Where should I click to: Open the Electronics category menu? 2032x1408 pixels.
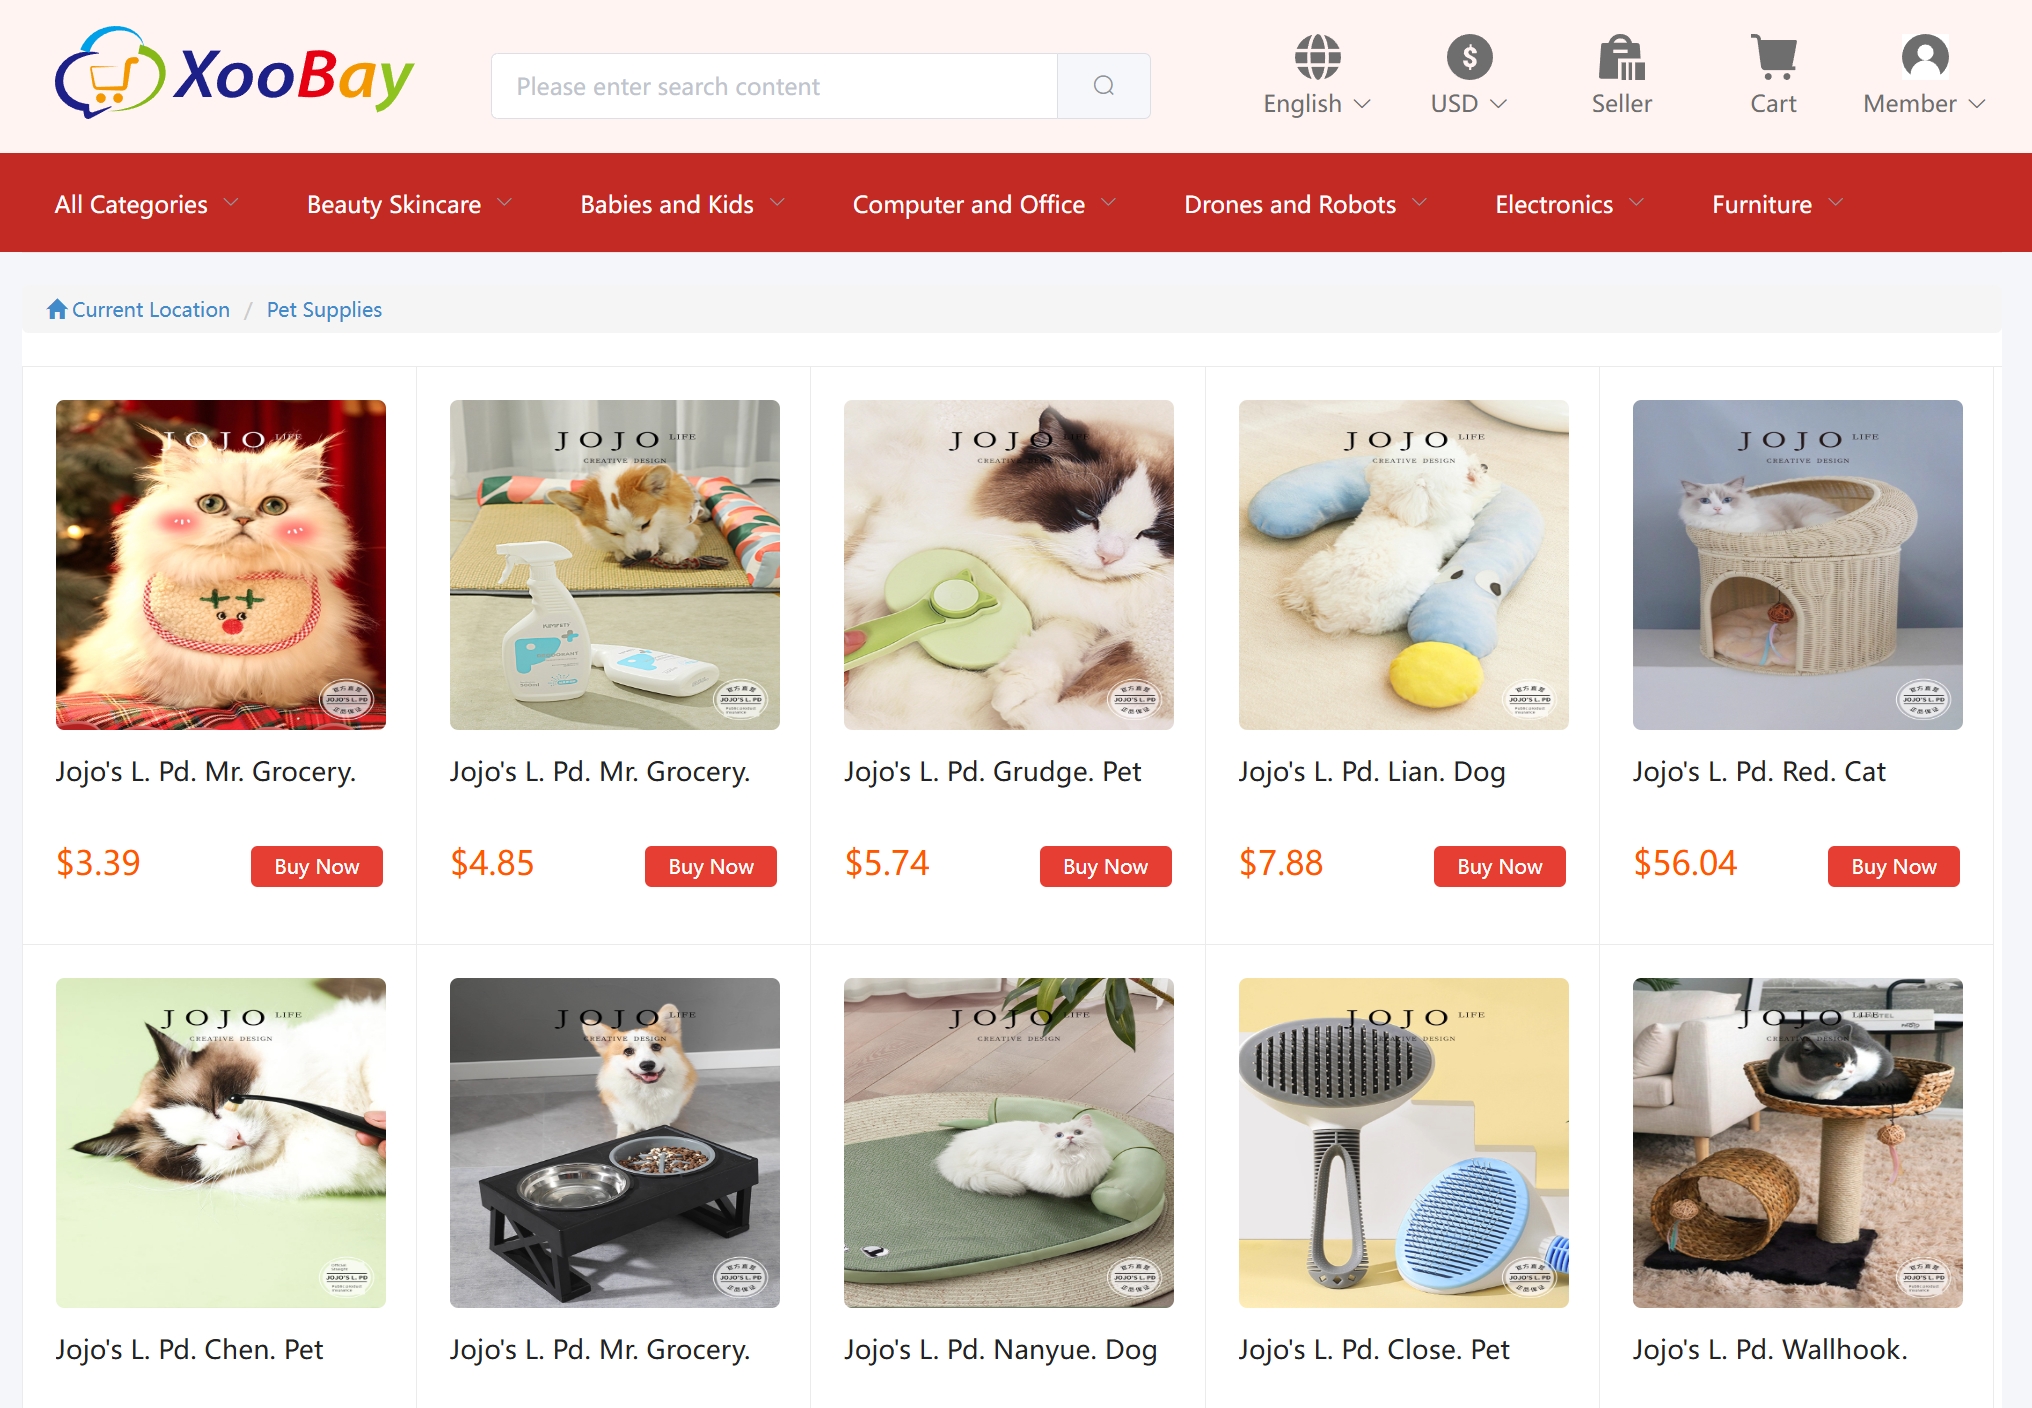(1570, 204)
